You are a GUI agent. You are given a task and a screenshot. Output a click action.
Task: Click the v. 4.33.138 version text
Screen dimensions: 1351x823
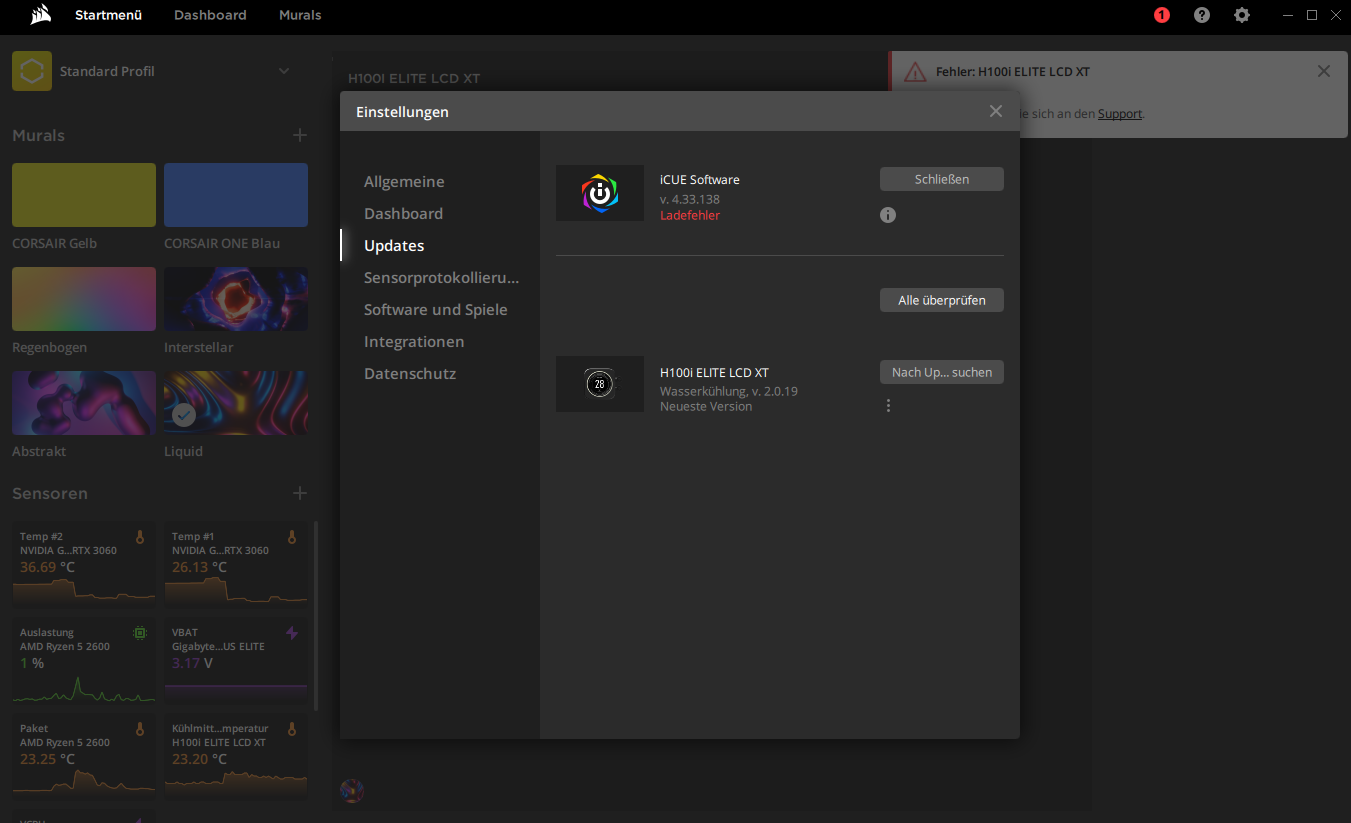tap(690, 200)
